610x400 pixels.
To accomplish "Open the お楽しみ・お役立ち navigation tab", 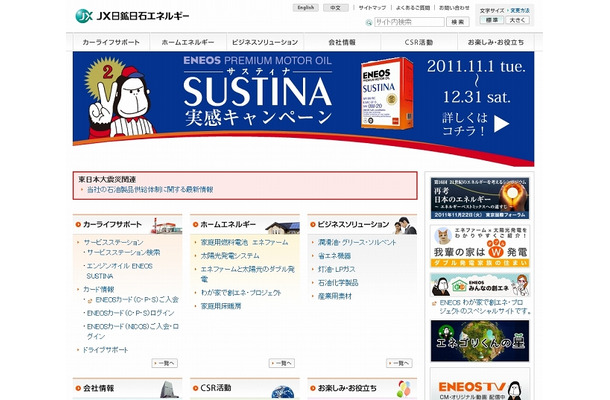I will [x=496, y=42].
